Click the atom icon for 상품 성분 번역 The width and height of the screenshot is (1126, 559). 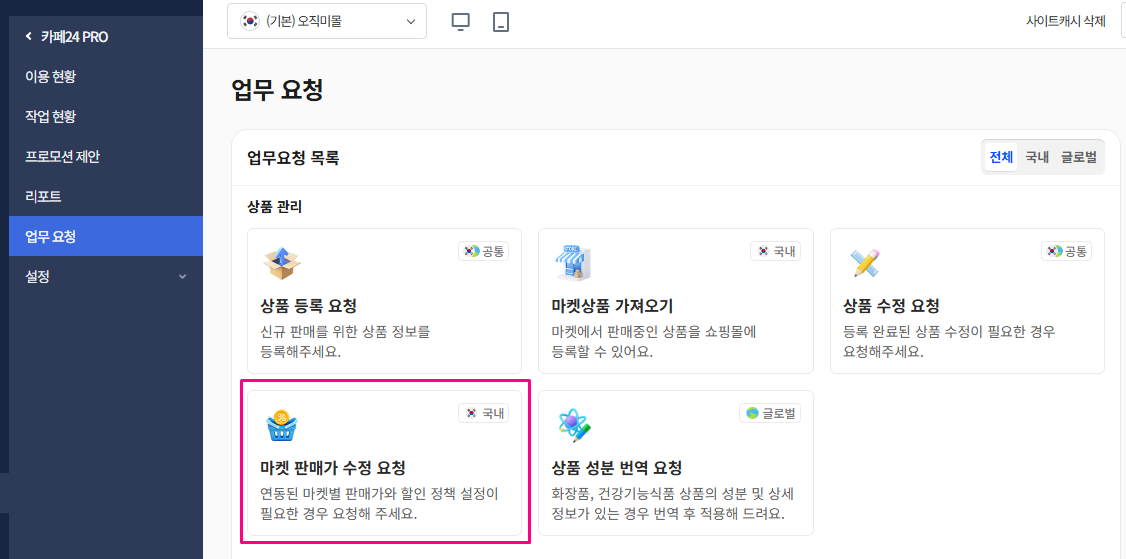coord(574,425)
